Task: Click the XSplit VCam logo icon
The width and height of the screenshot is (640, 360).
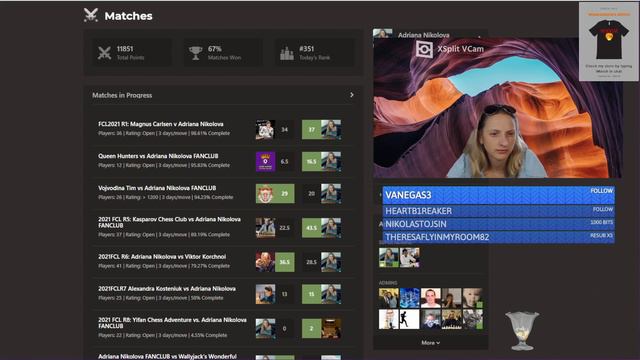Action: 424,49
